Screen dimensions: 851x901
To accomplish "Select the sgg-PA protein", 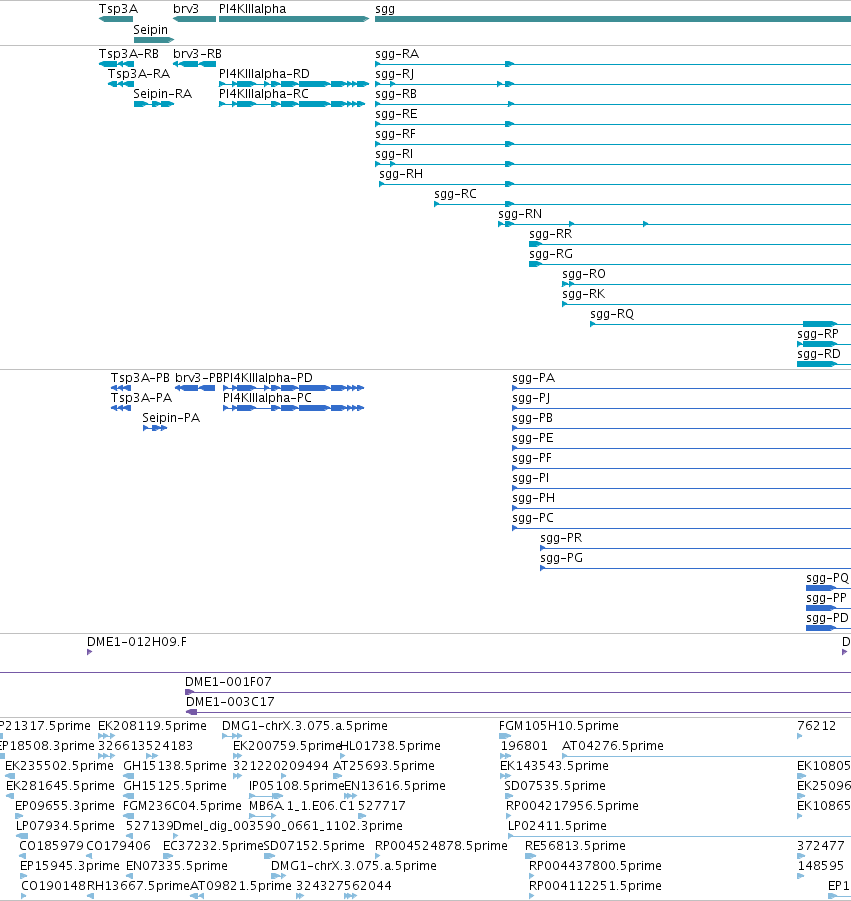I will point(681,388).
